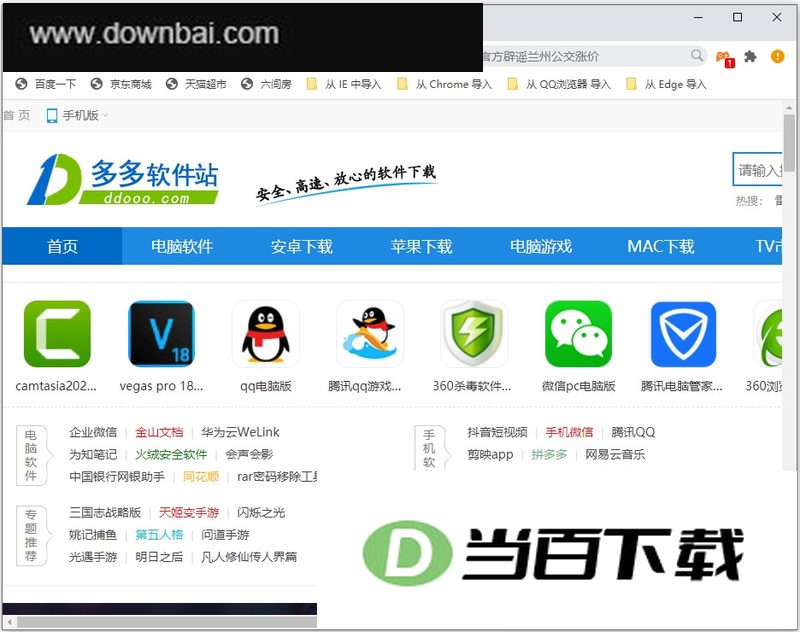Click the 多多软件站 site logo

click(x=123, y=179)
